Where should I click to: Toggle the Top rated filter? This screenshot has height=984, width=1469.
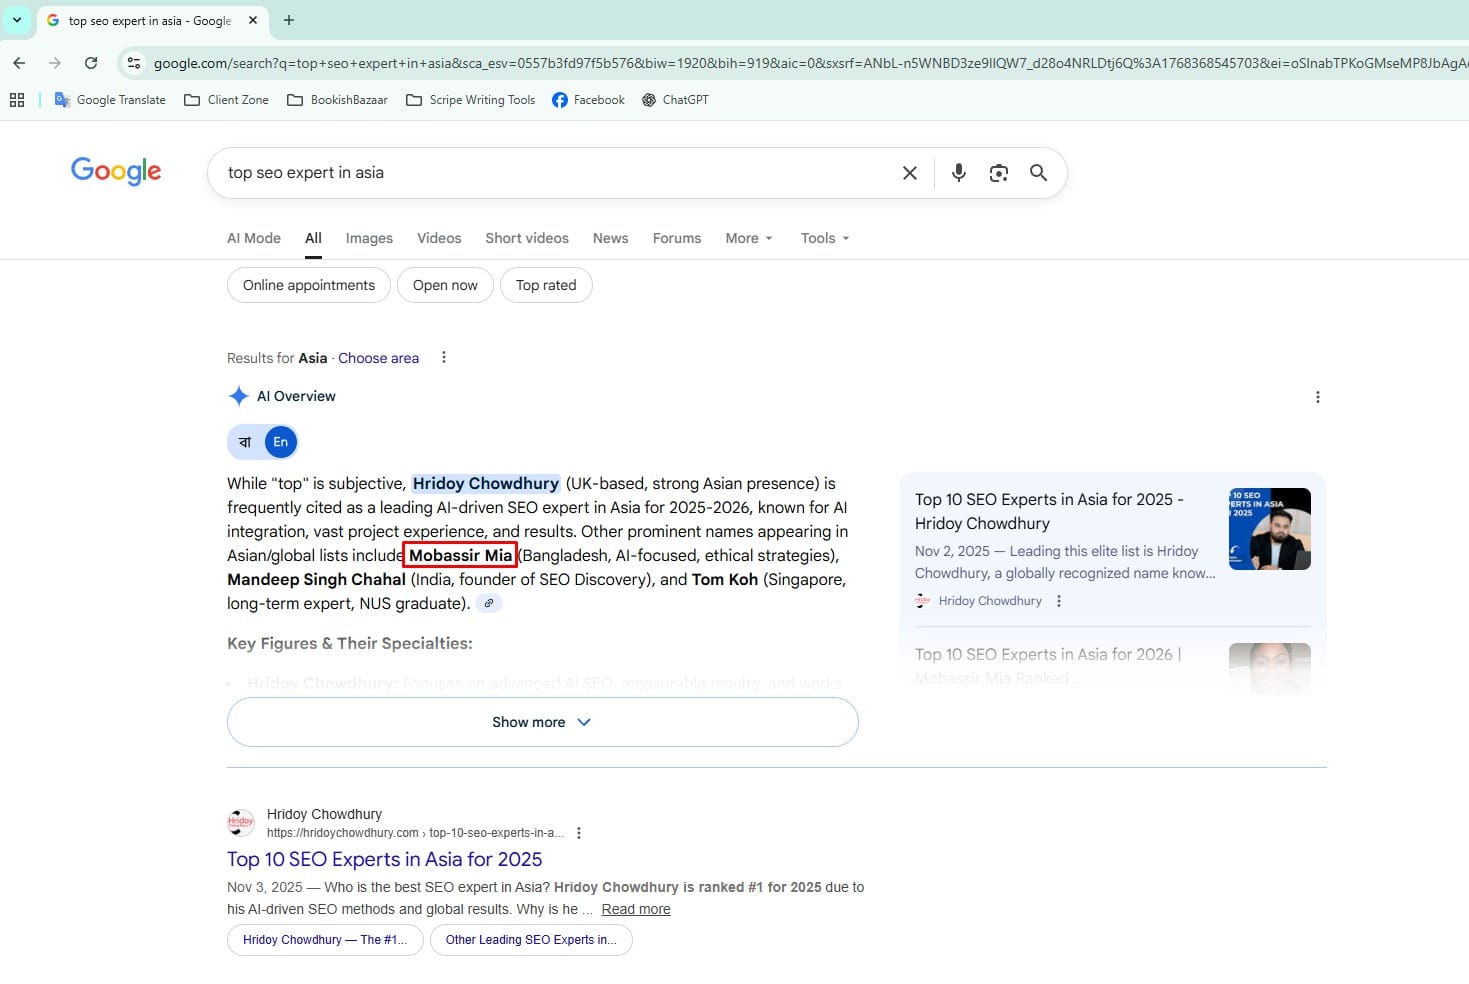point(546,285)
